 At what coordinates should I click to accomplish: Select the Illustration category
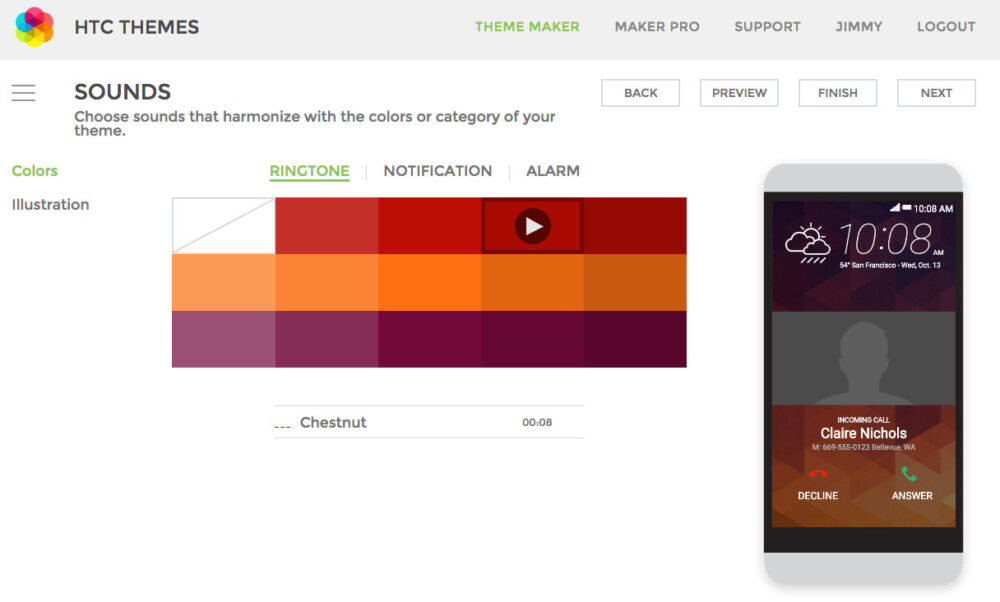pyautogui.click(x=50, y=204)
